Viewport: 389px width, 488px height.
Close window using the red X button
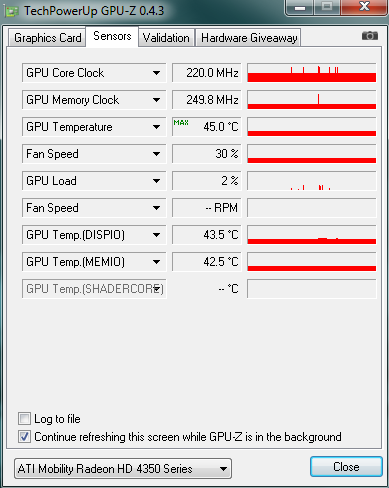pos(364,7)
